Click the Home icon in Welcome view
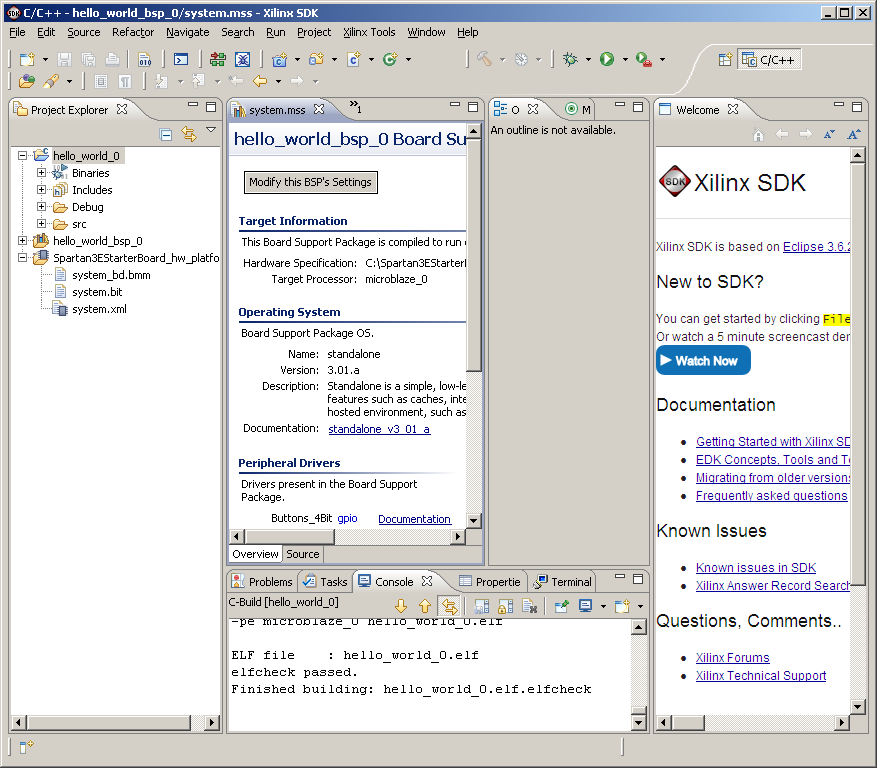The height and width of the screenshot is (768, 877). pos(758,135)
